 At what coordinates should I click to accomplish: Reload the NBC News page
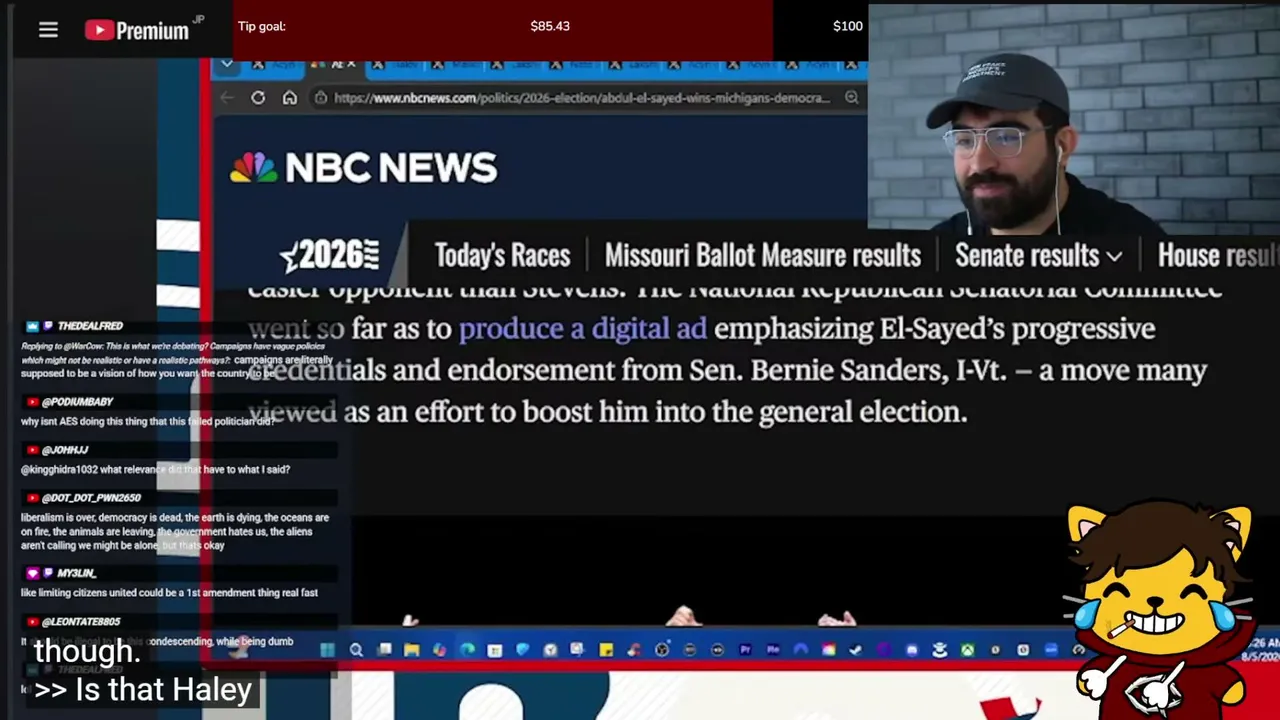[x=258, y=98]
